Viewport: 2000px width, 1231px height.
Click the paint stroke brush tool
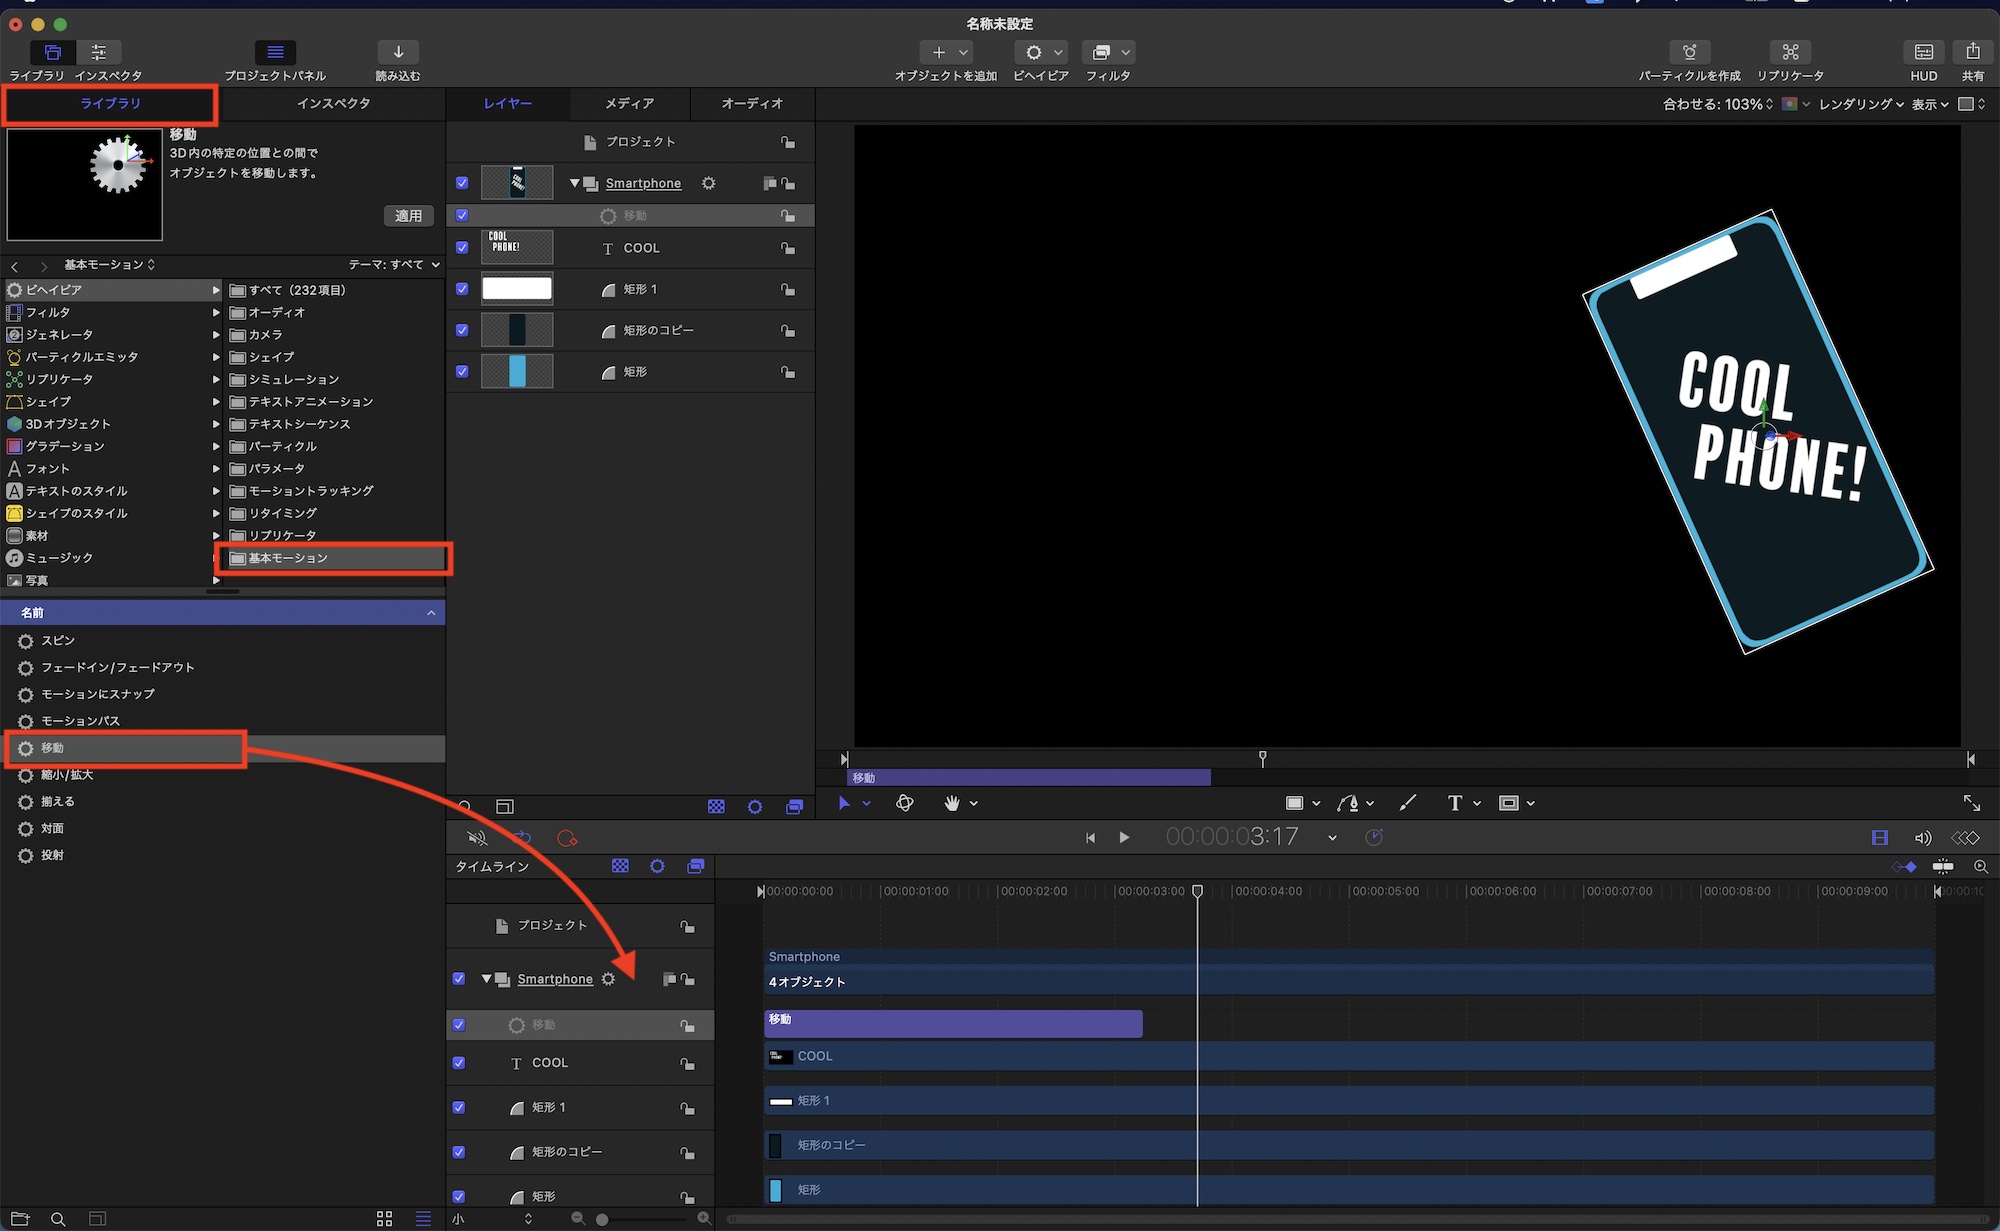click(1408, 803)
